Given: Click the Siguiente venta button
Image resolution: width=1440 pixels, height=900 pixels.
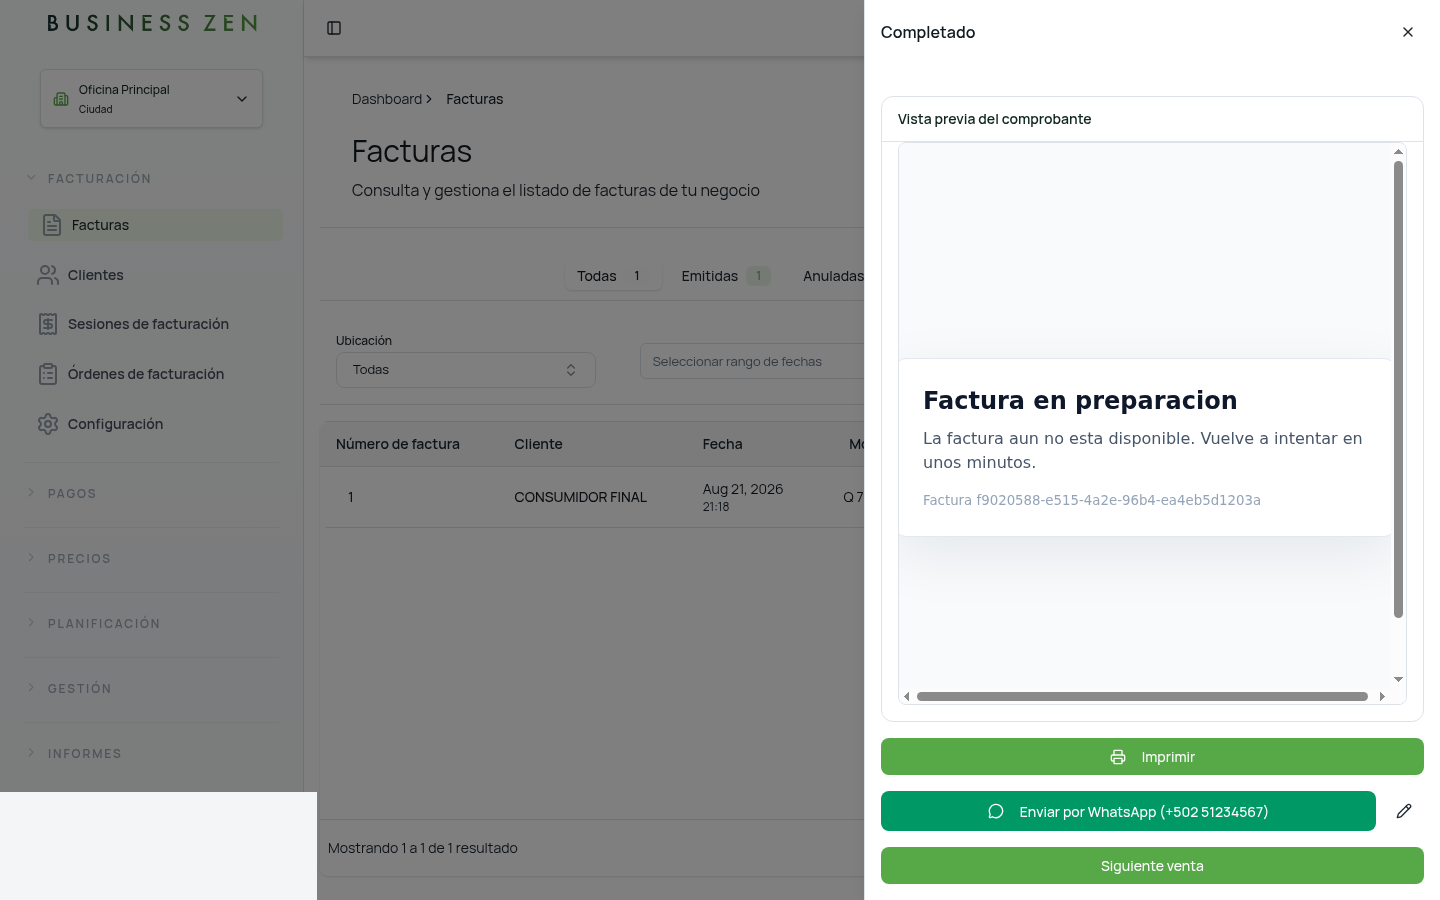Looking at the screenshot, I should [1152, 866].
